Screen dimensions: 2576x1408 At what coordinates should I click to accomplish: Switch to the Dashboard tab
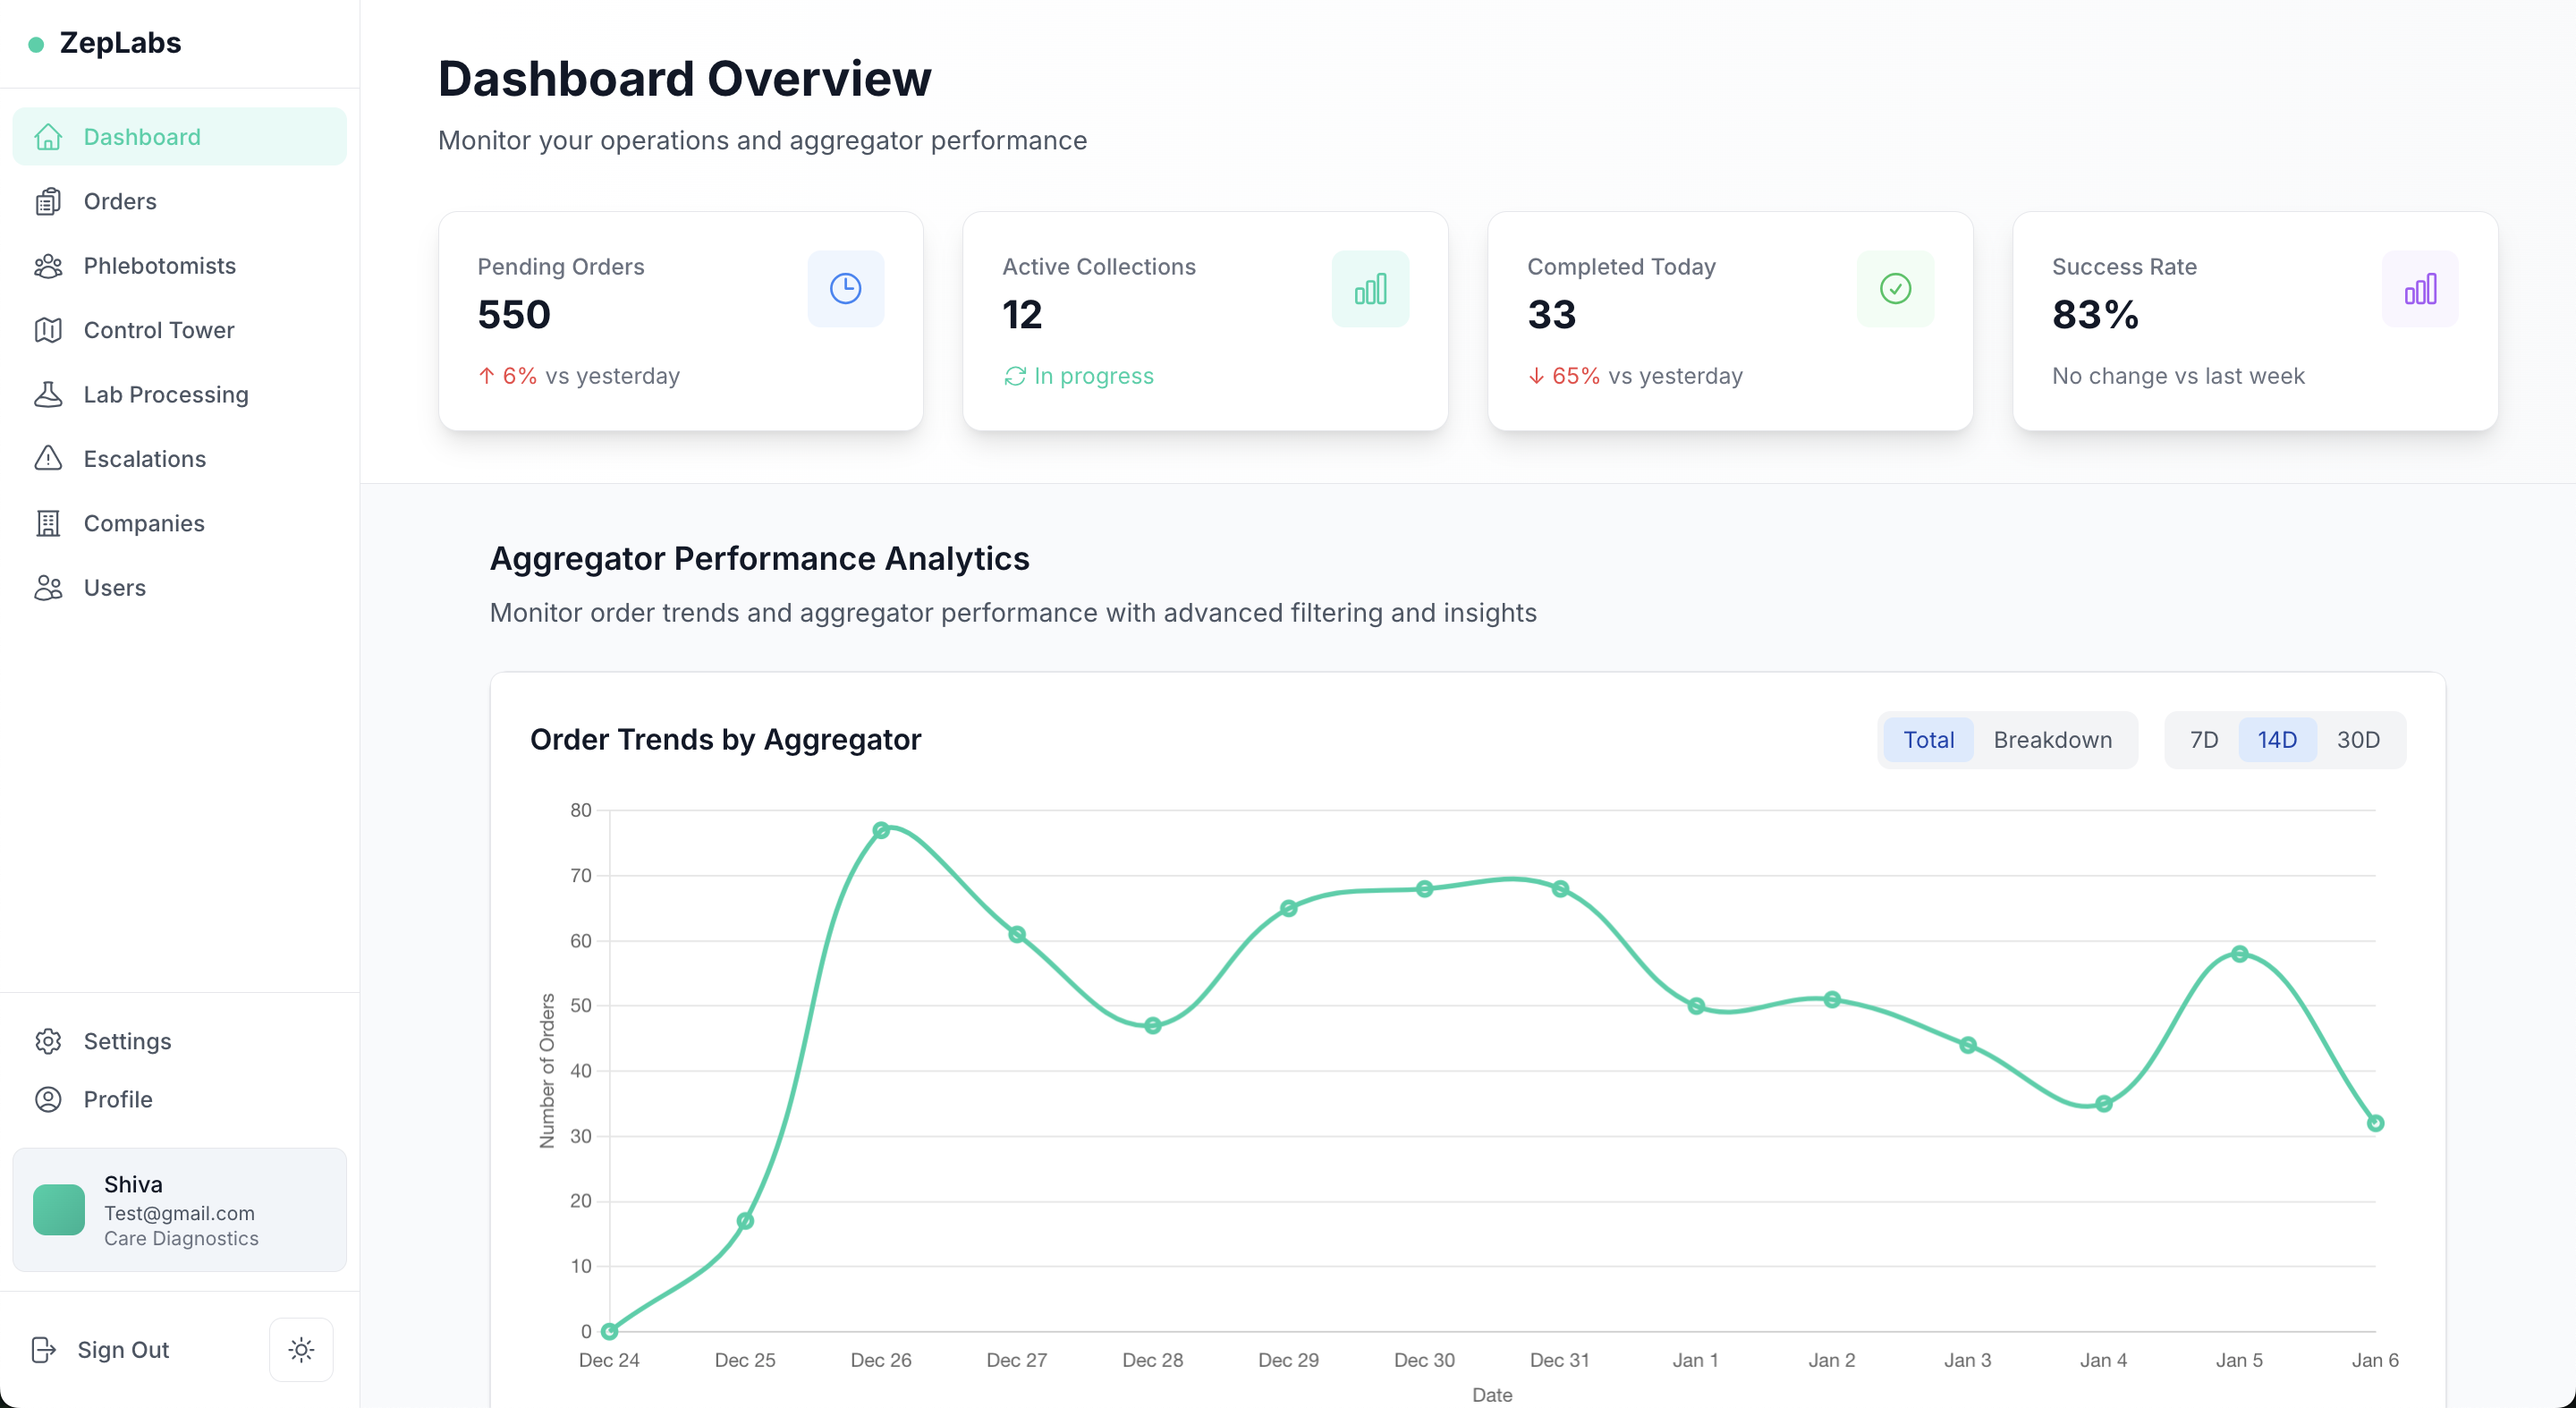[x=141, y=136]
